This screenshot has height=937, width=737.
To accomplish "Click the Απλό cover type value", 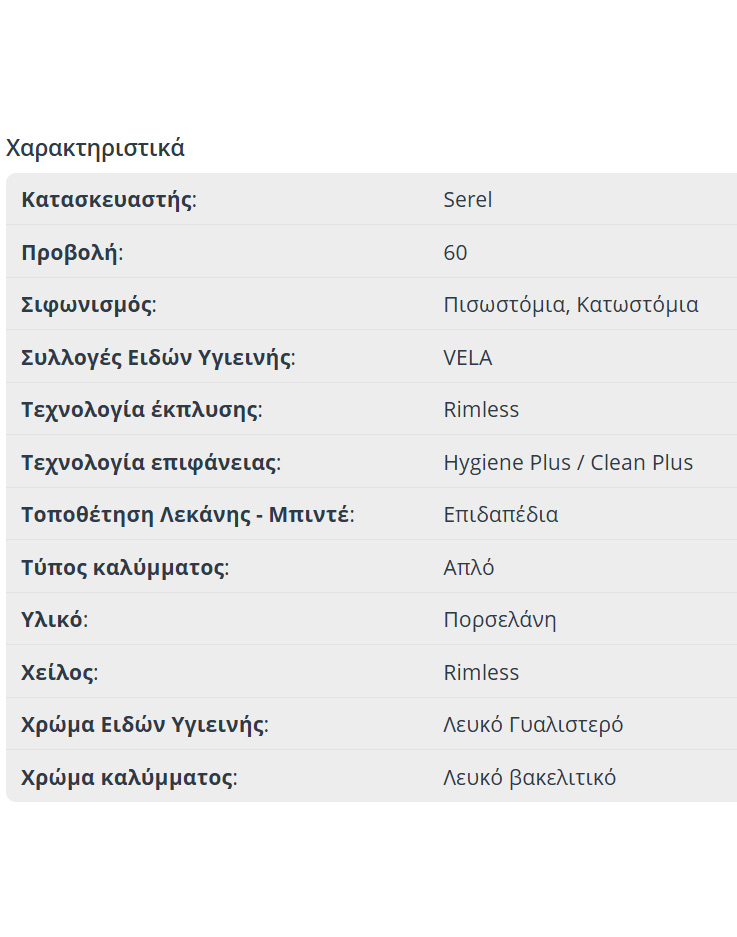I will coord(469,567).
